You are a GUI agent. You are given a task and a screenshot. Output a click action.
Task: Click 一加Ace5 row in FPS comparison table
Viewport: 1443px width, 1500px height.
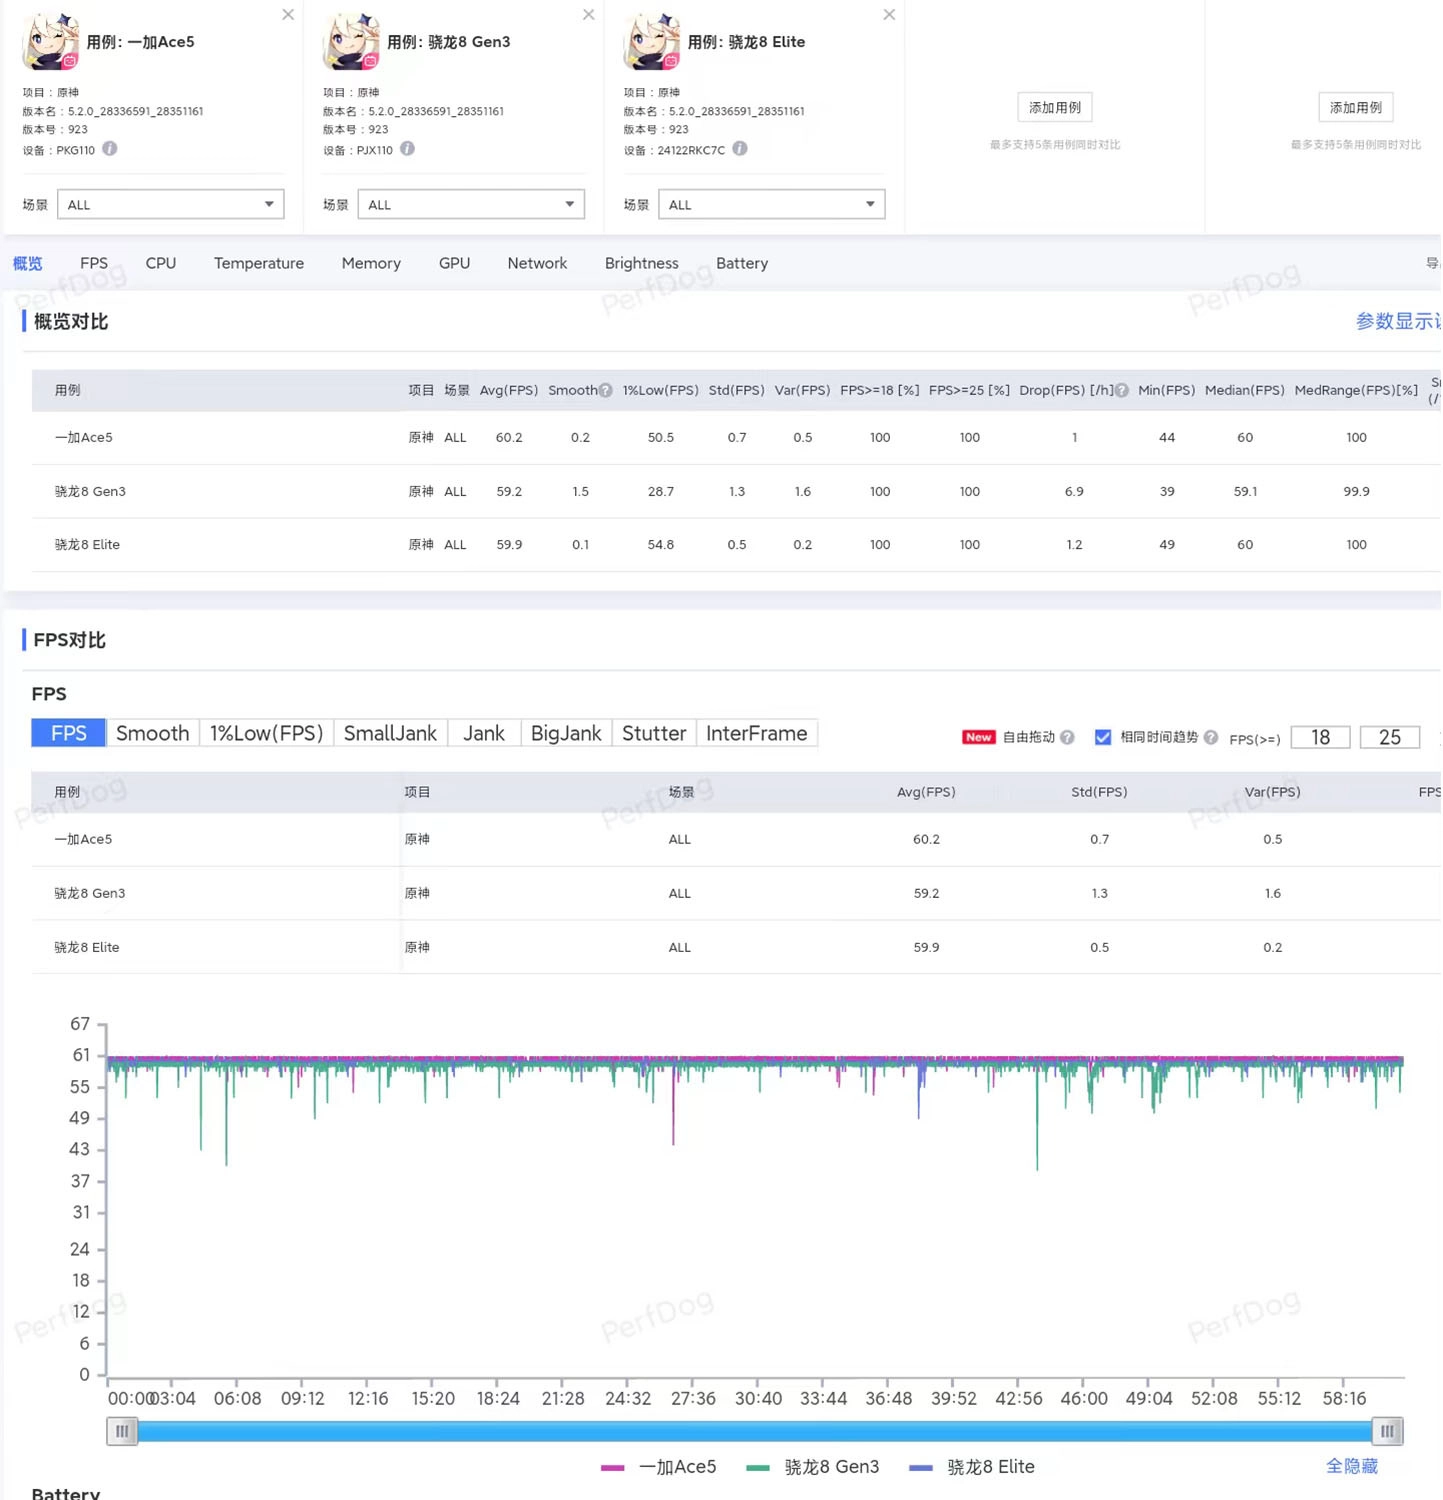(736, 840)
